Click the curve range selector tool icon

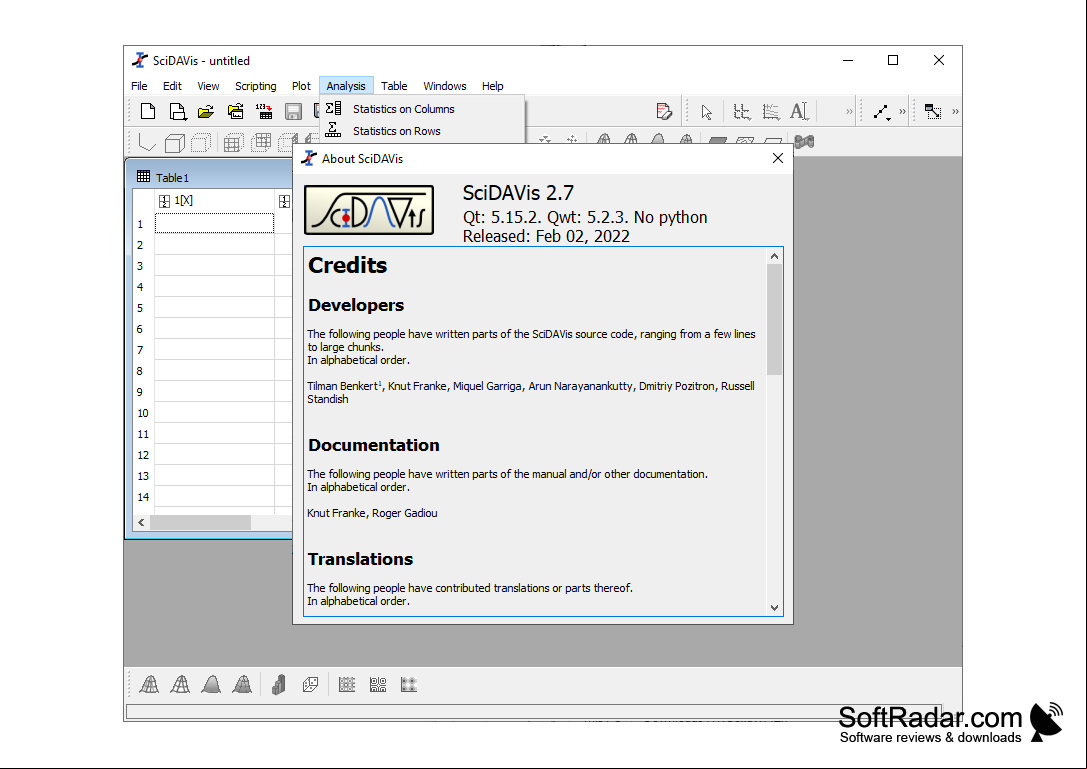pyautogui.click(x=771, y=111)
